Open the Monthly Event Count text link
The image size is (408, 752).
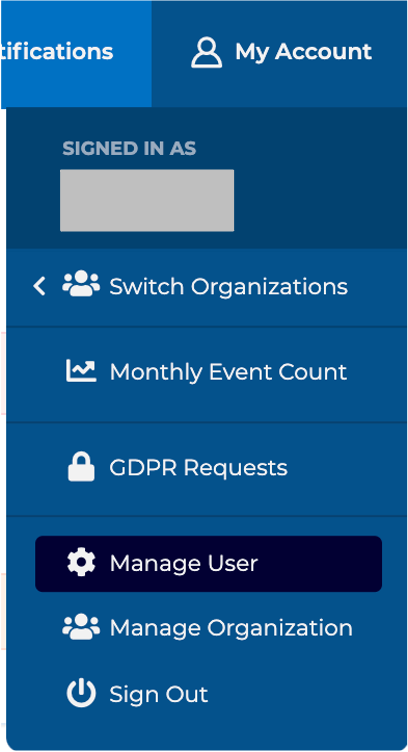tap(228, 372)
